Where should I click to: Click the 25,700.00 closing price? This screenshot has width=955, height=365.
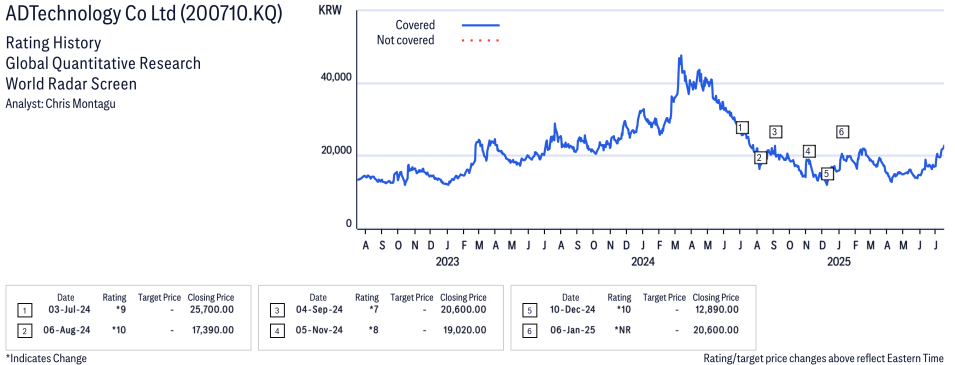(x=211, y=310)
